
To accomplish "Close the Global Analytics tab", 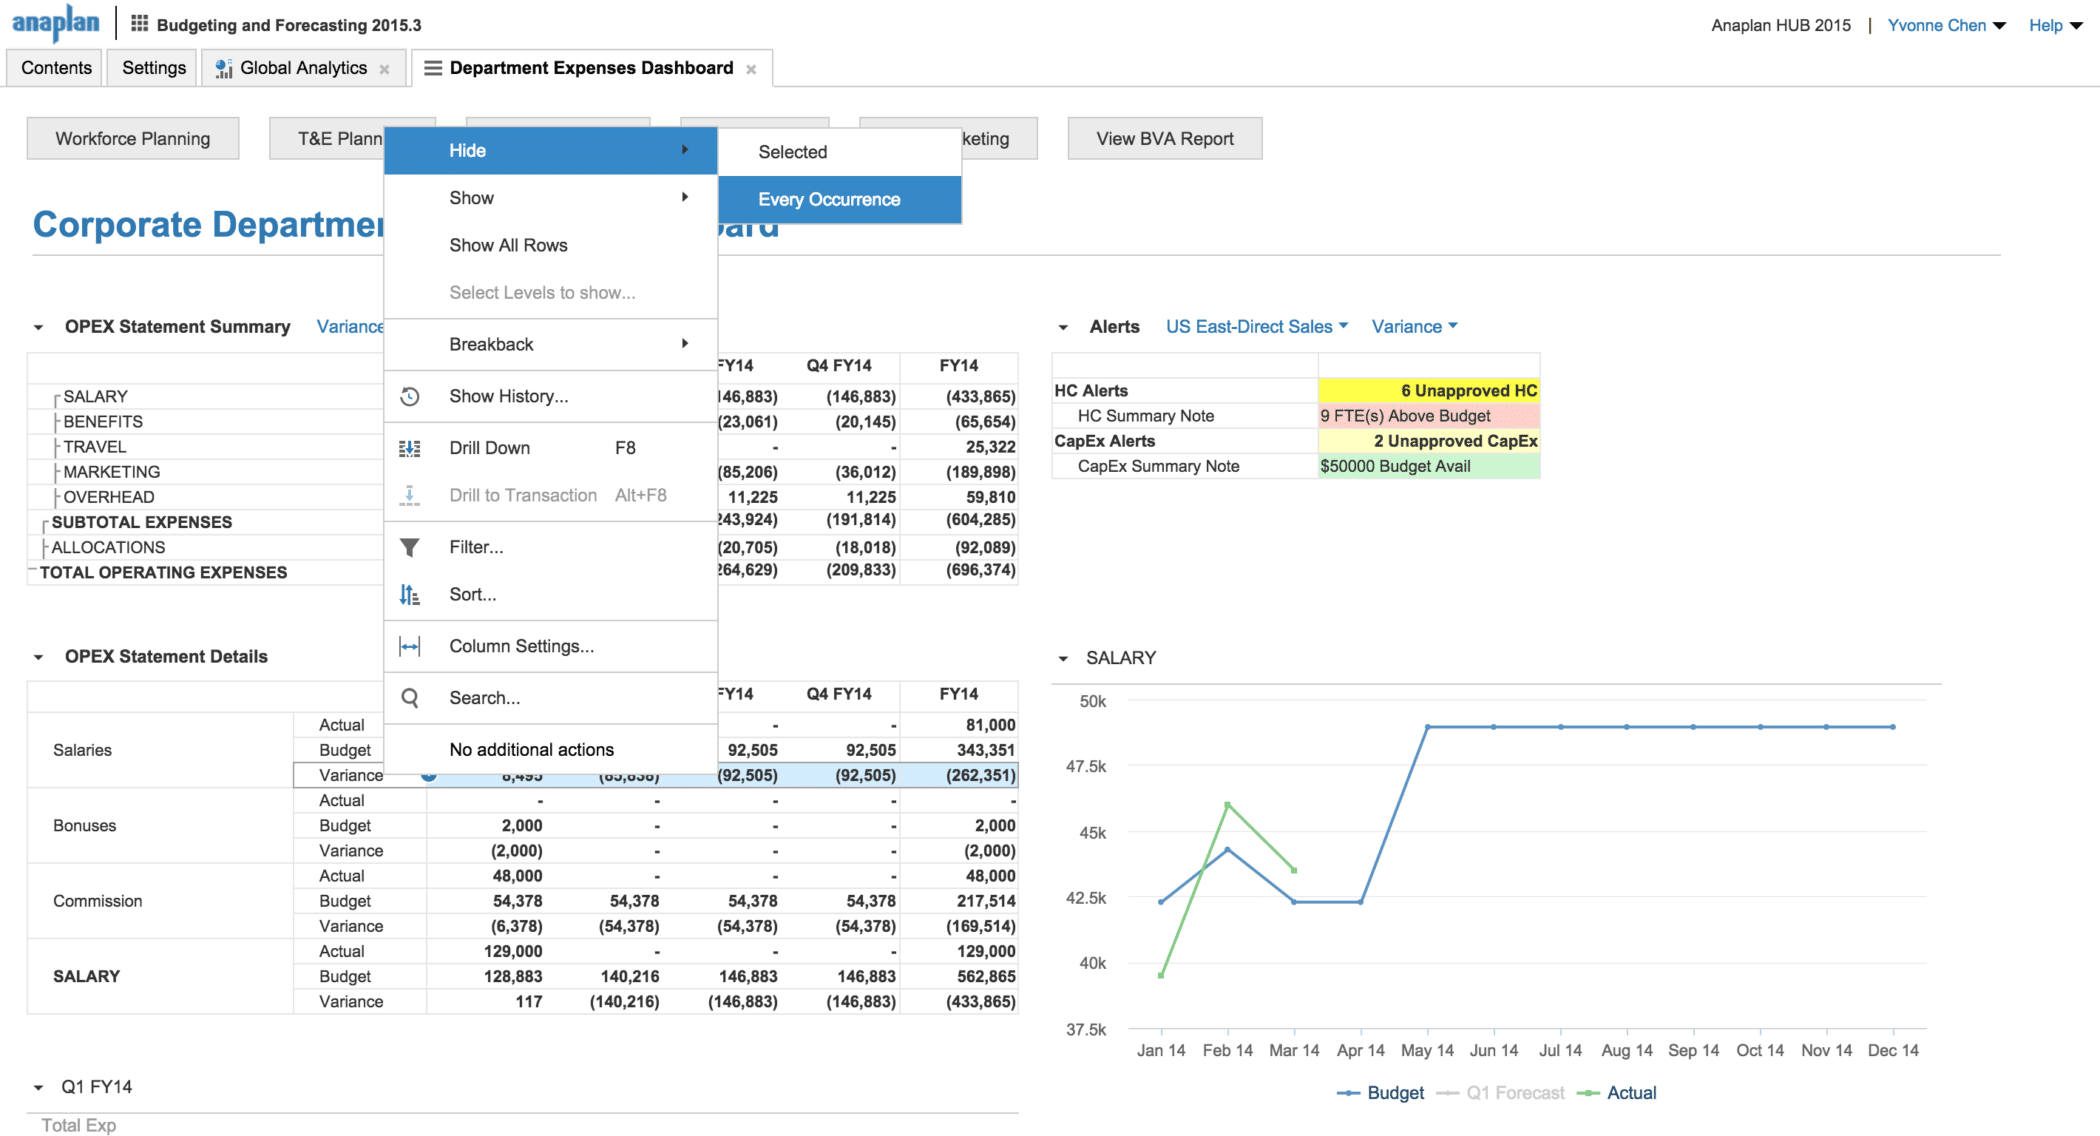I will pos(384,69).
